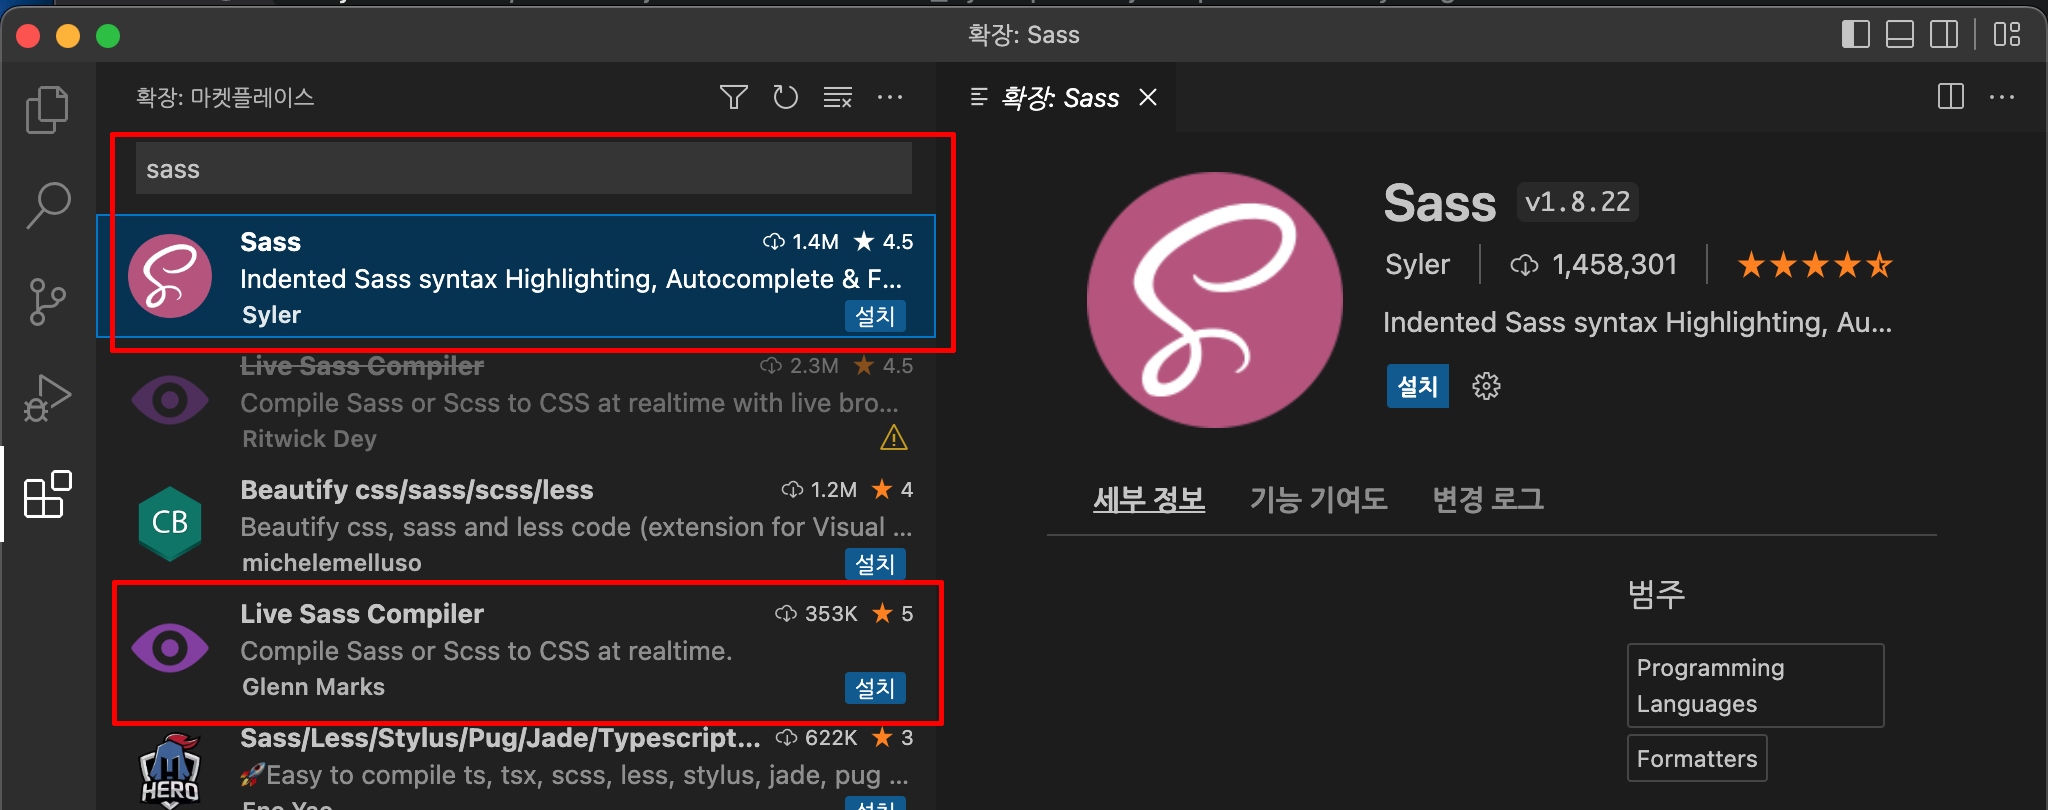The height and width of the screenshot is (810, 2048).
Task: Close the Sass extension tab
Action: (1148, 97)
